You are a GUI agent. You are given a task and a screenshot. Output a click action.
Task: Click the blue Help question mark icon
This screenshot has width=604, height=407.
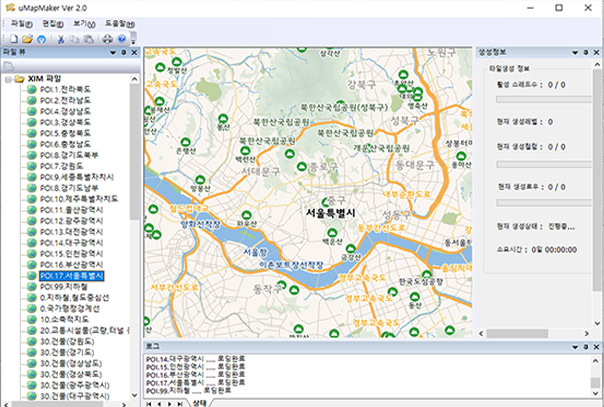pyautogui.click(x=122, y=39)
